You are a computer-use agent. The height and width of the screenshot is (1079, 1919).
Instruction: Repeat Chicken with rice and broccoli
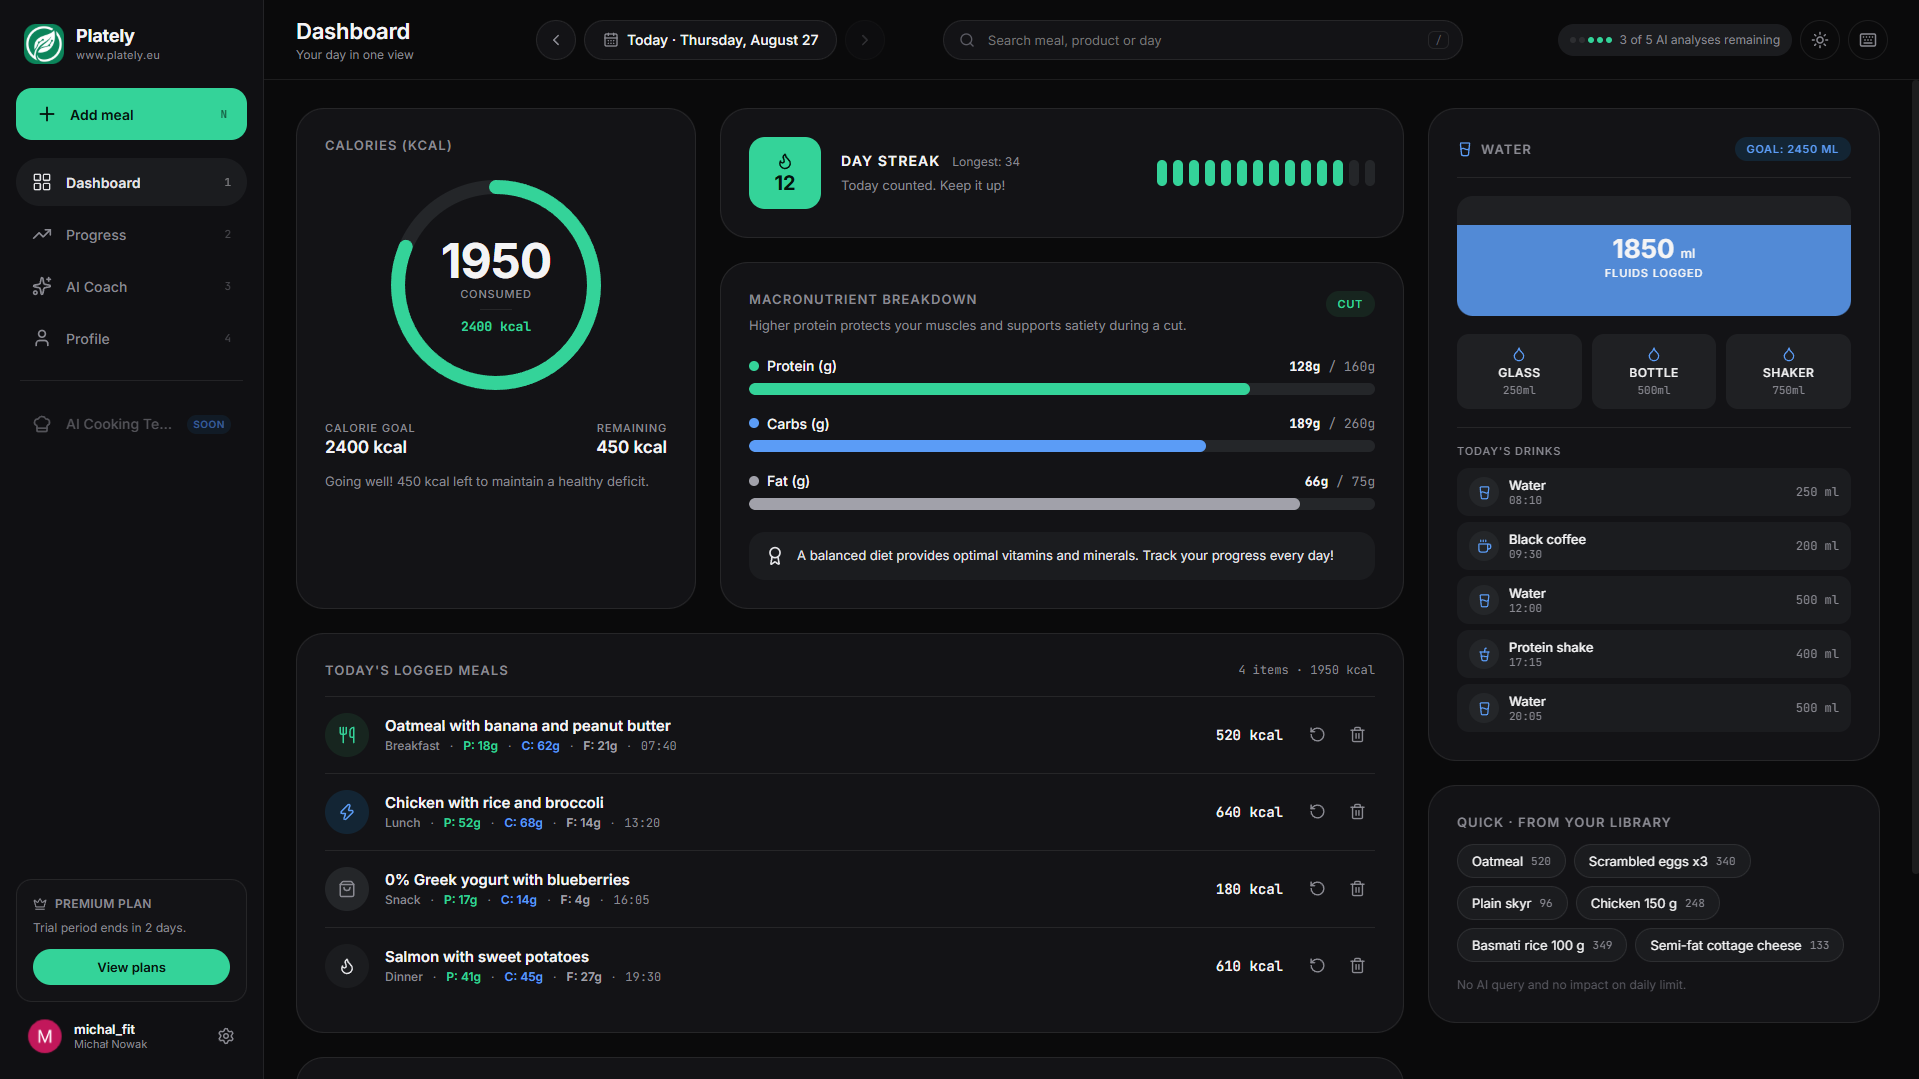(1317, 812)
